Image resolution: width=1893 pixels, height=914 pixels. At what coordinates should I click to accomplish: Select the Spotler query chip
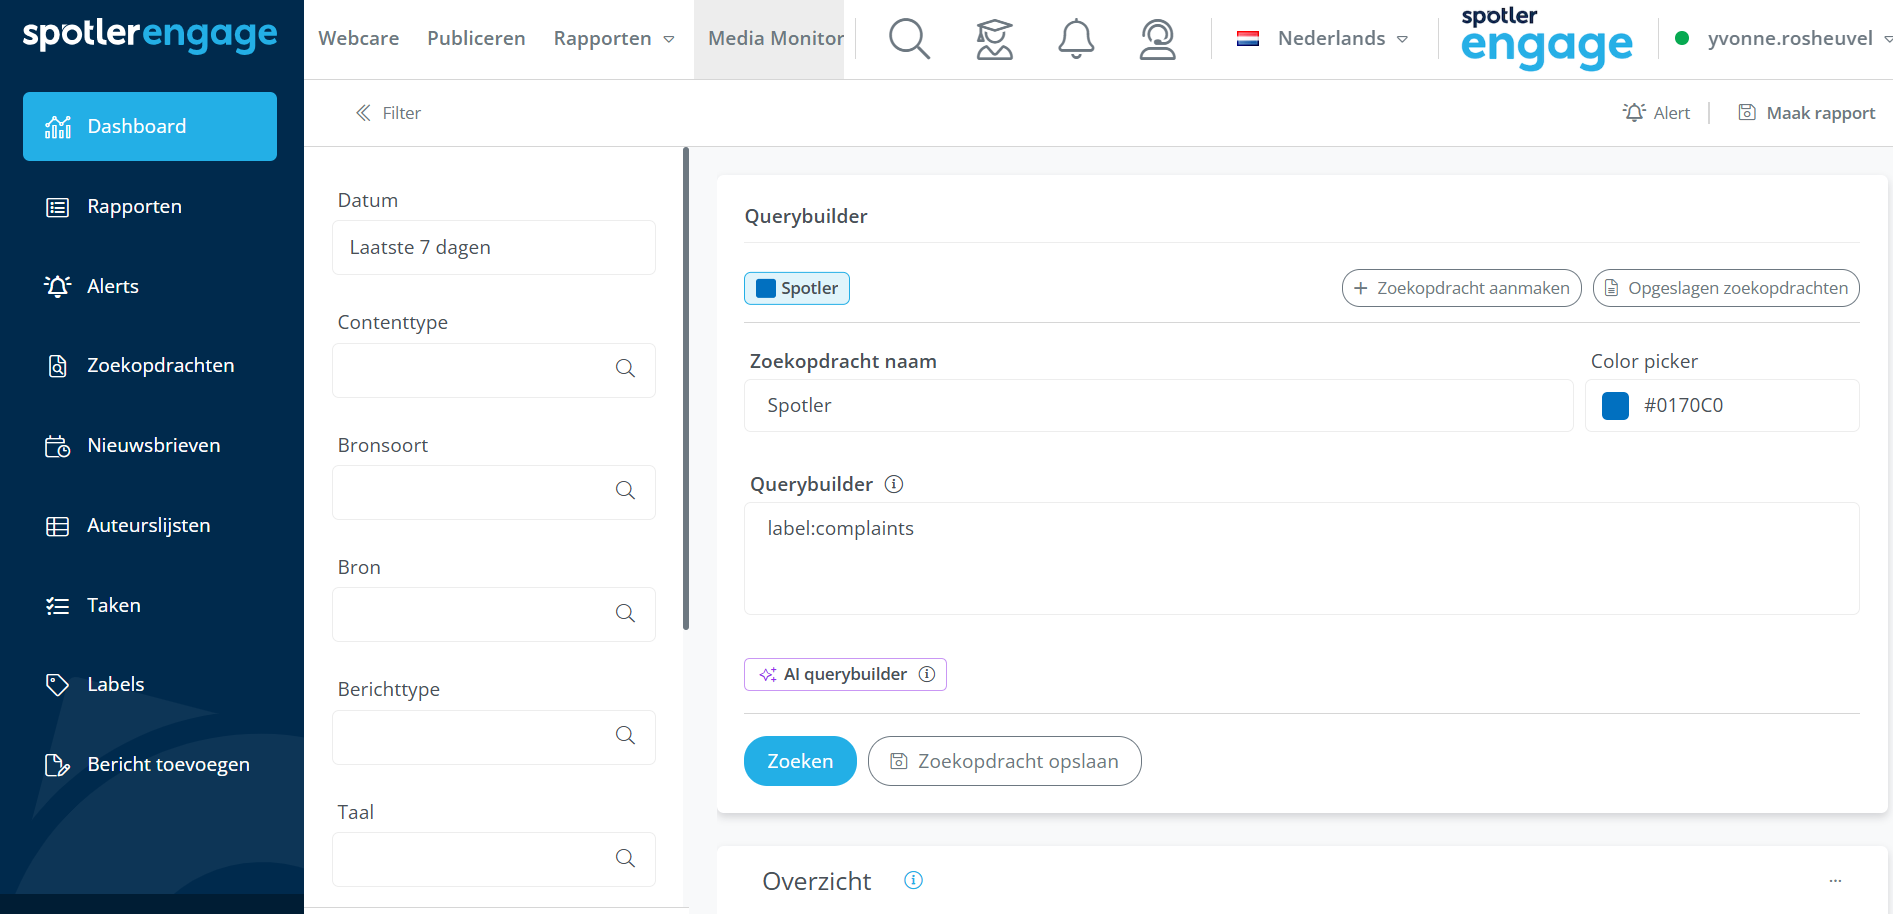[797, 288]
